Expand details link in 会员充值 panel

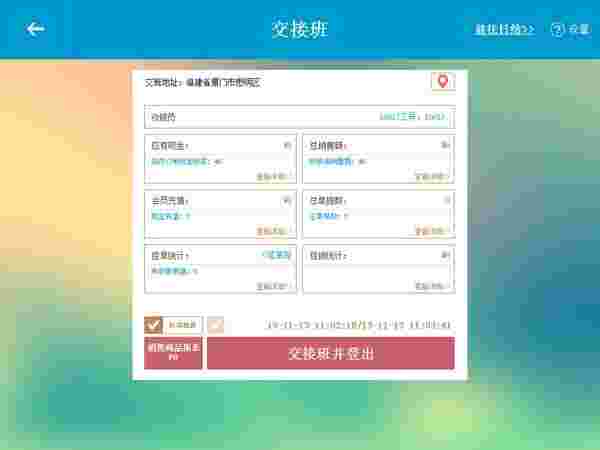click(x=271, y=232)
